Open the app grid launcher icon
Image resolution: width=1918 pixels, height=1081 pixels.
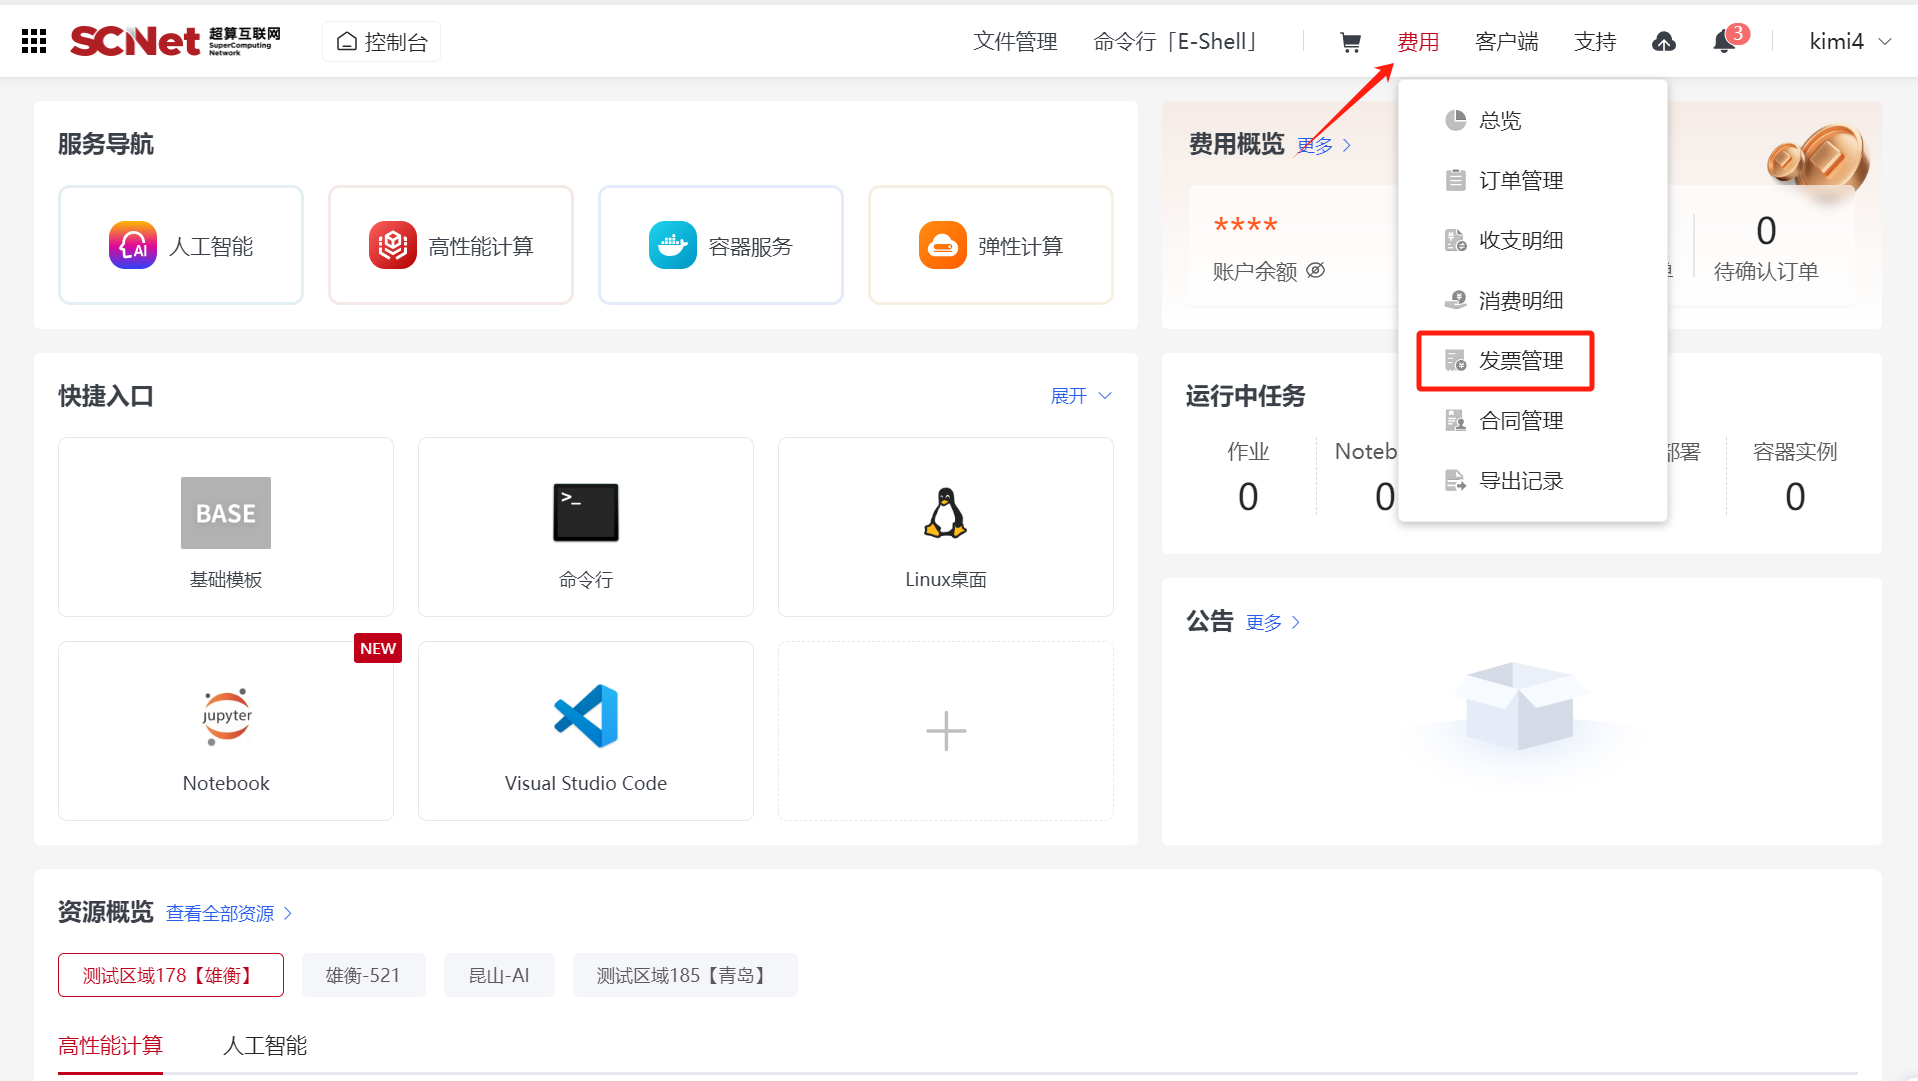coord(34,41)
